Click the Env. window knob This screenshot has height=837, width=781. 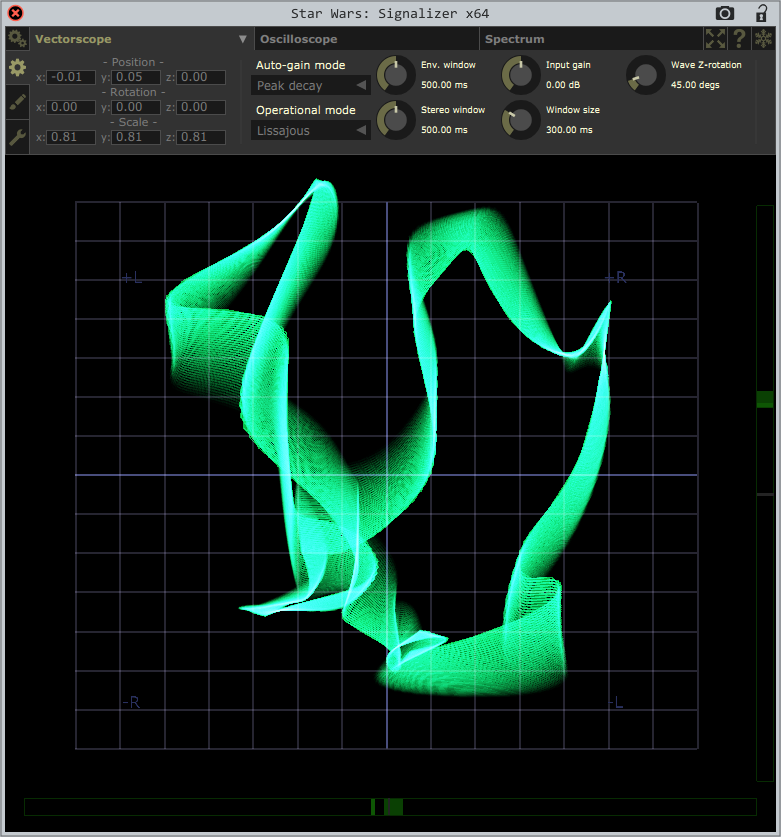click(x=396, y=73)
